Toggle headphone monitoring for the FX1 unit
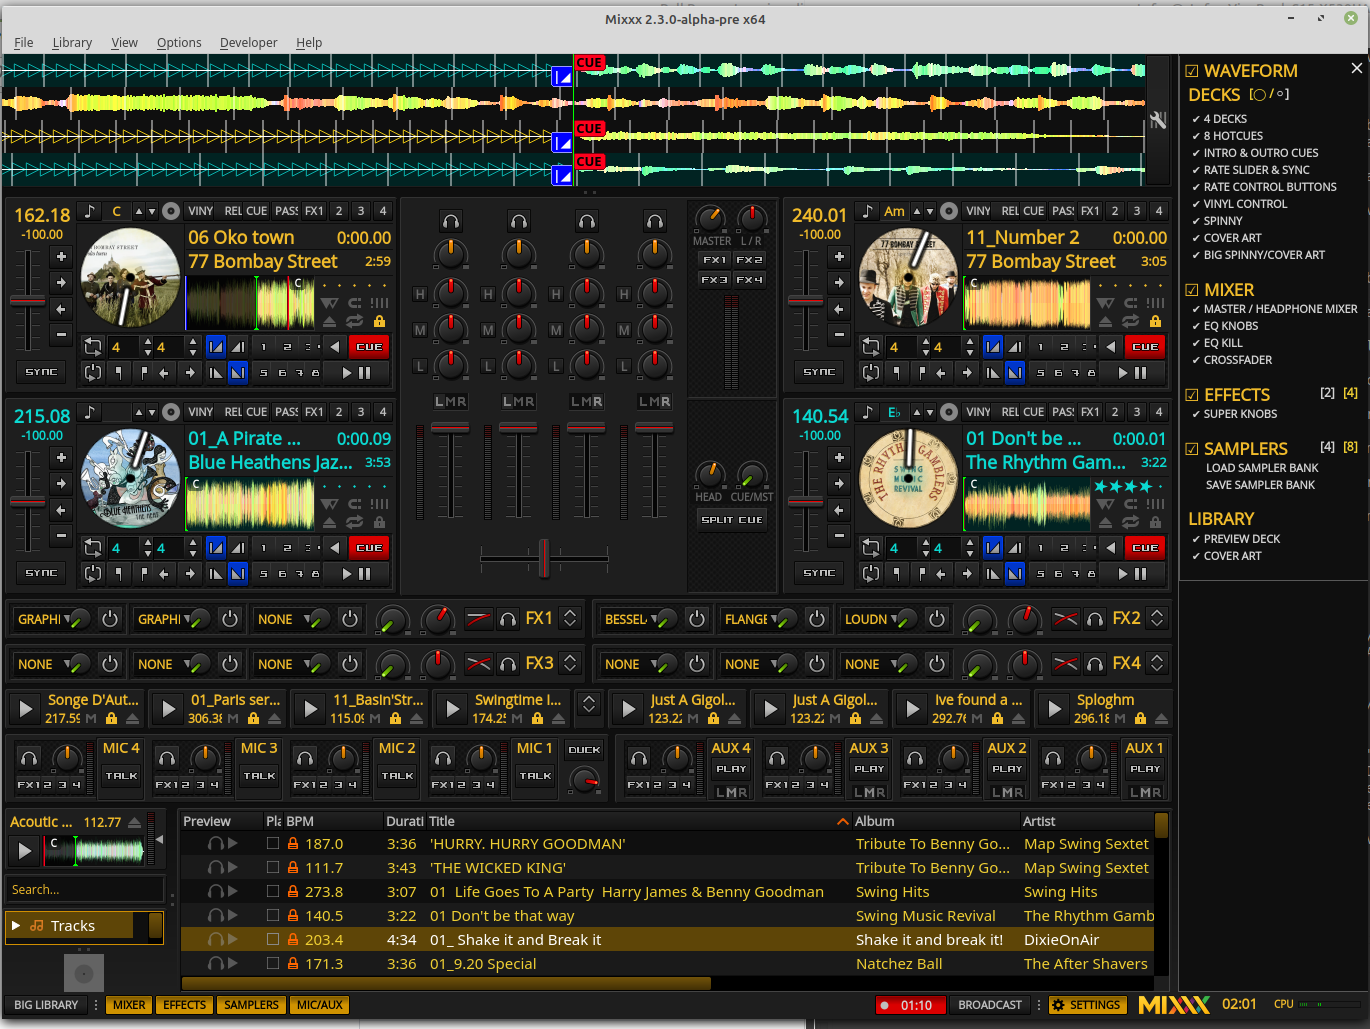Viewport: 1370px width, 1029px height. click(x=509, y=619)
